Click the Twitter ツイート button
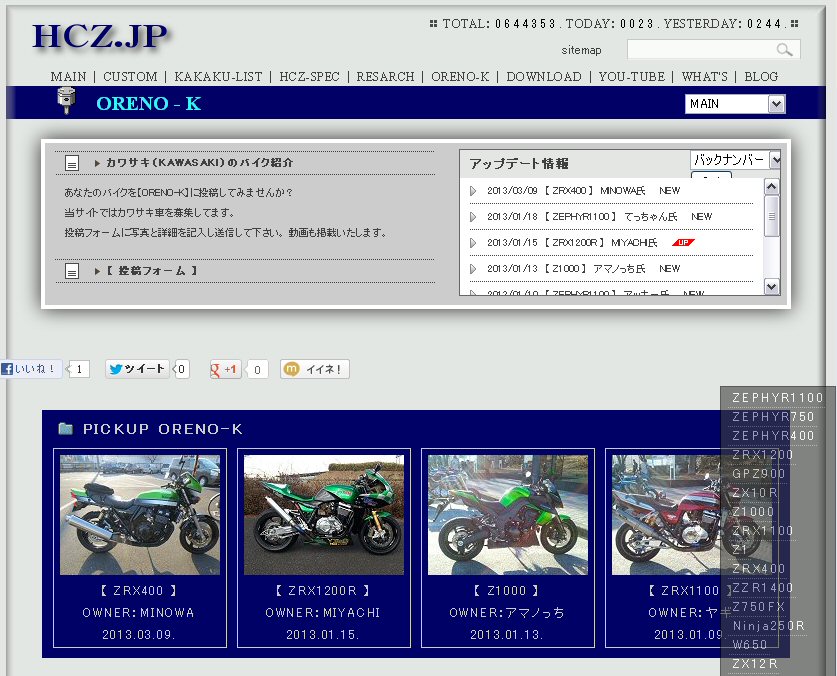Image resolution: width=837 pixels, height=676 pixels. (x=137, y=369)
